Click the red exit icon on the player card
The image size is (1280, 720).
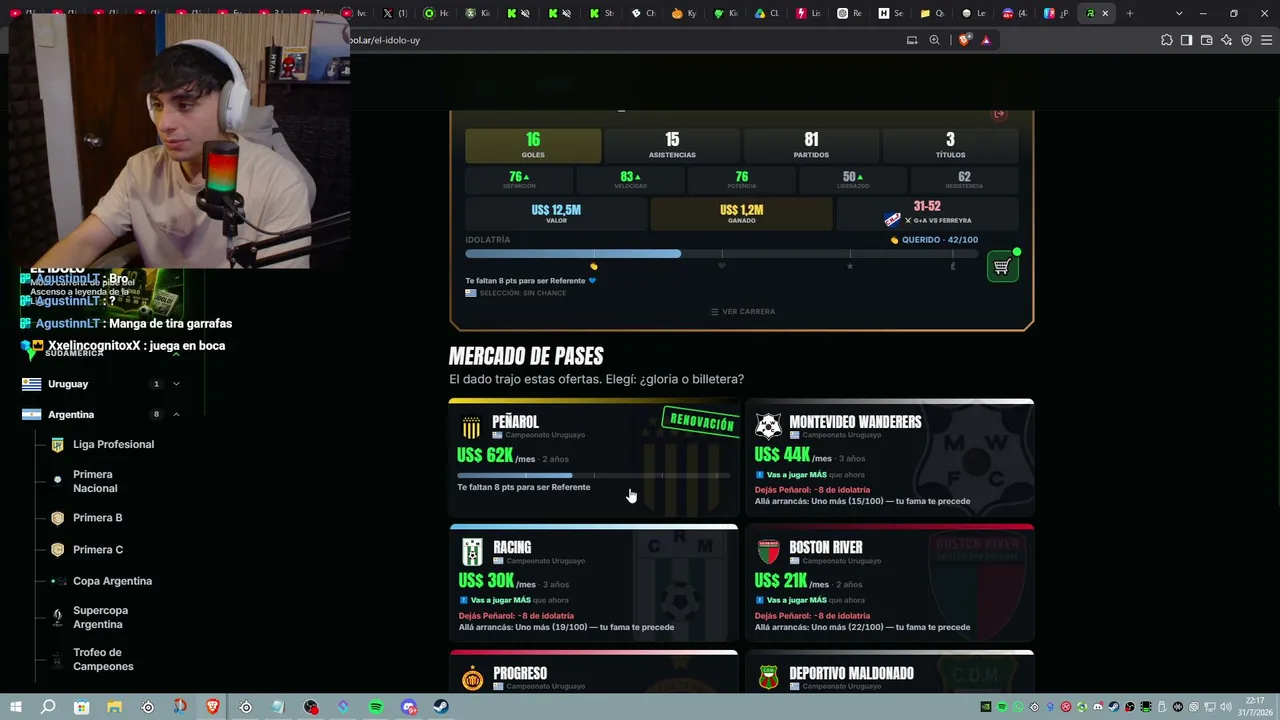998,114
